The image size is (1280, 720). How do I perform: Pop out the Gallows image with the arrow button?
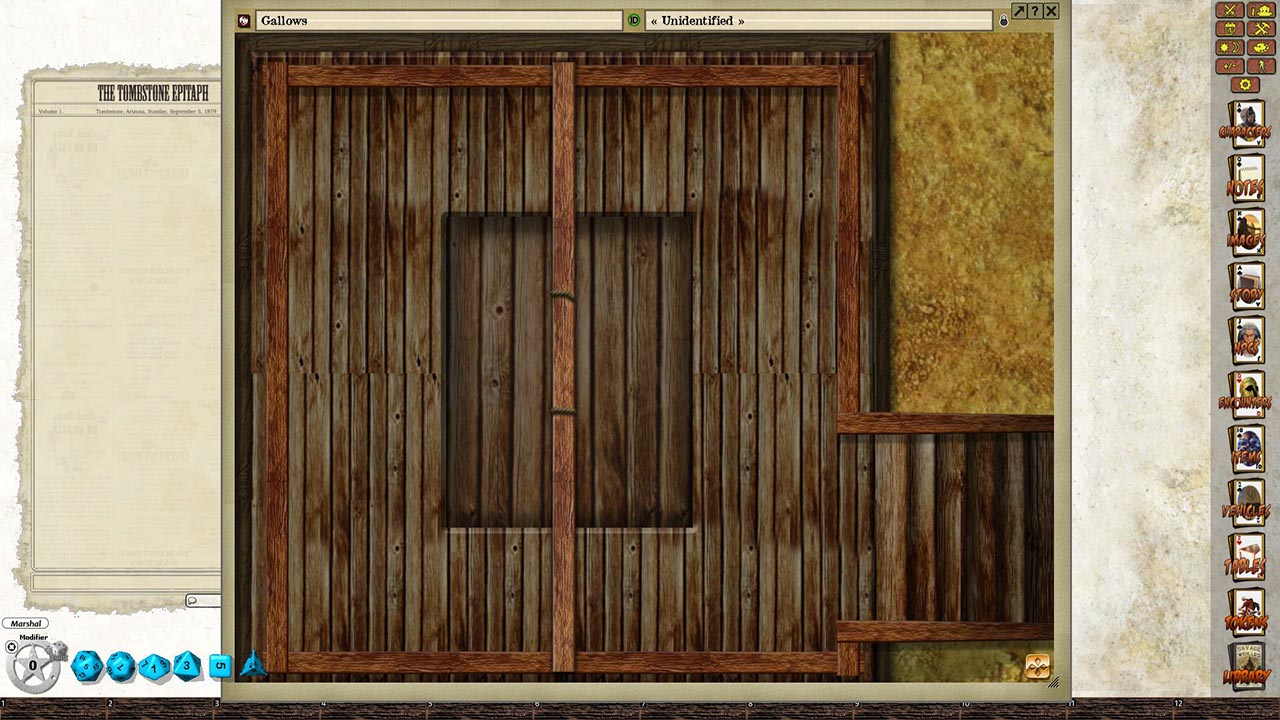1018,10
